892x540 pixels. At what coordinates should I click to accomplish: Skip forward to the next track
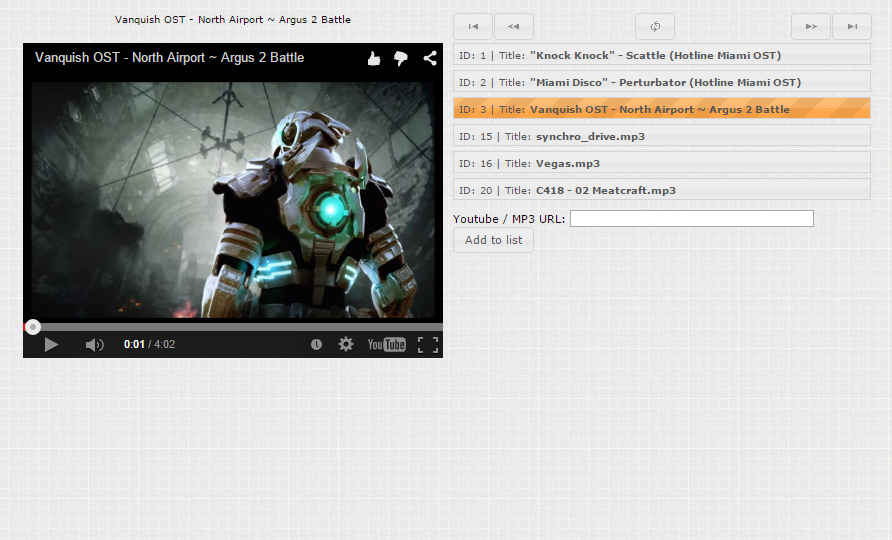pyautogui.click(x=811, y=26)
